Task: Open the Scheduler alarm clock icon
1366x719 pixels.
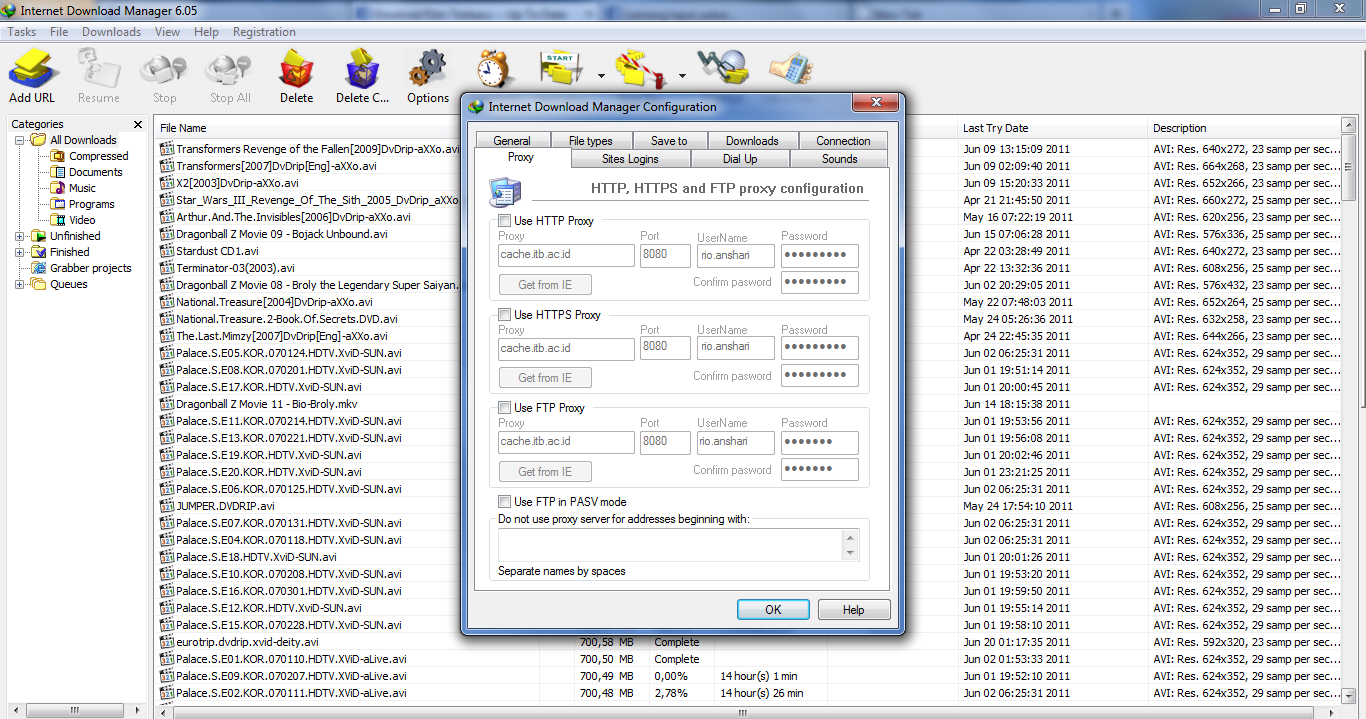Action: pos(494,70)
